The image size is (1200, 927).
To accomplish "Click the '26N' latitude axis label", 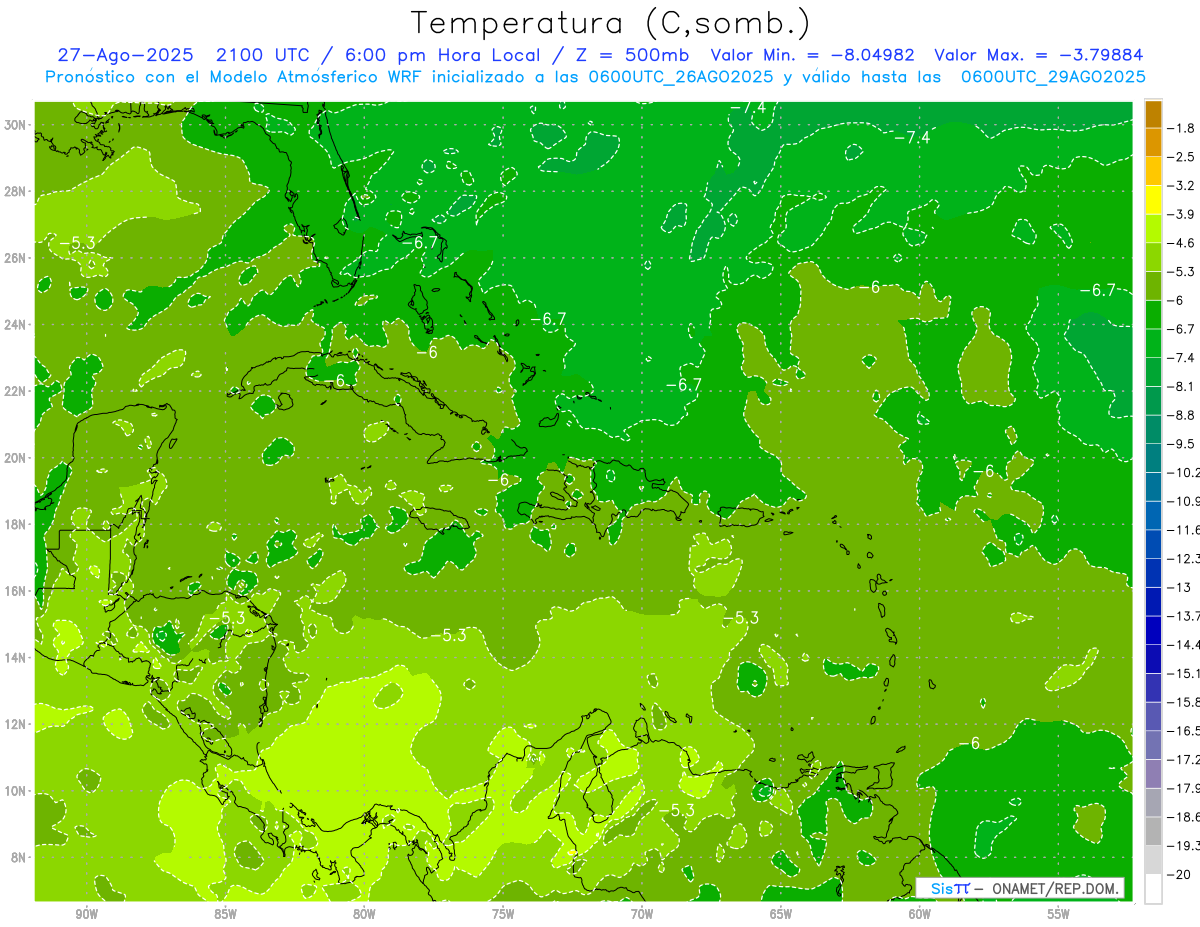I will (15, 258).
